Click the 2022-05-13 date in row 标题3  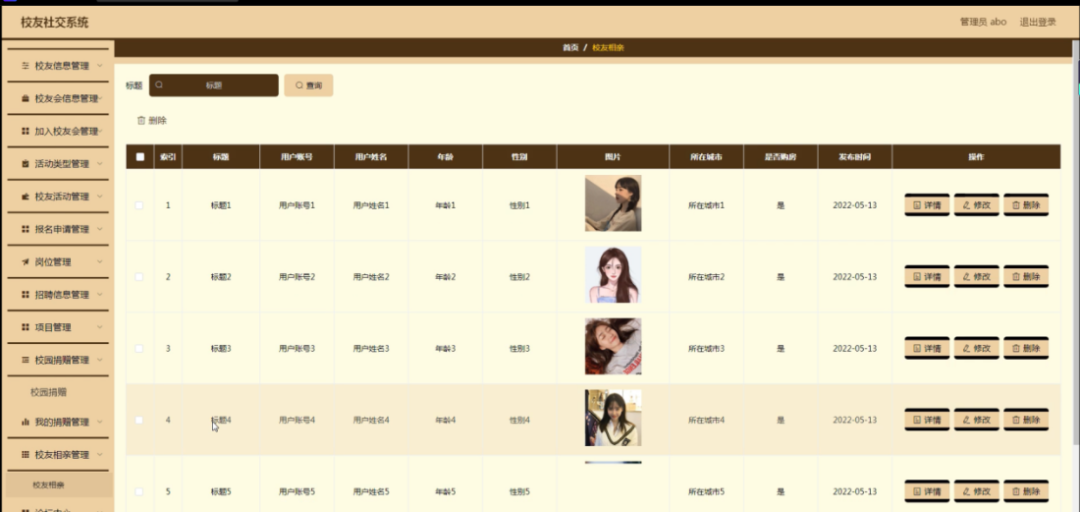click(x=855, y=349)
